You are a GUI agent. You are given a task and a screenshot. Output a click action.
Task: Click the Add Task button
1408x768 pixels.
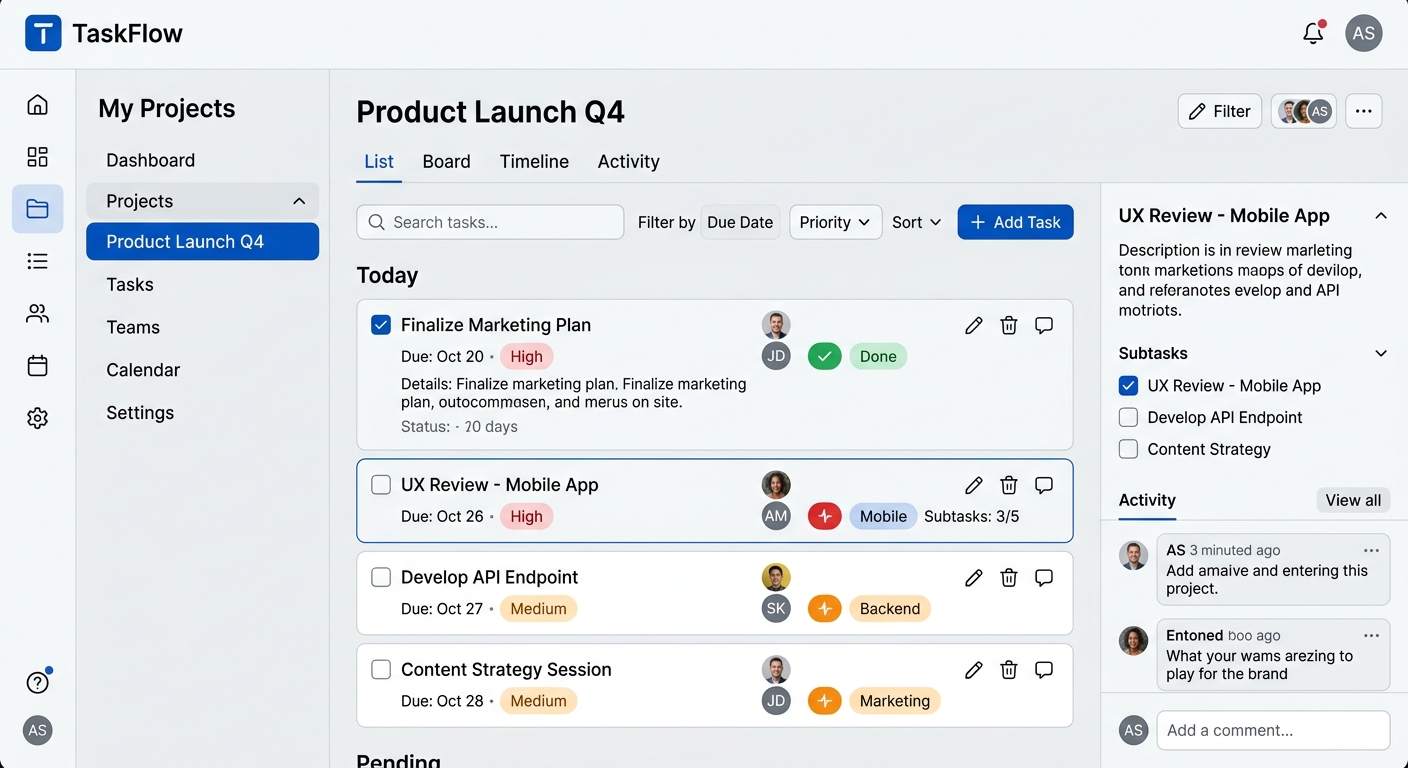point(1015,222)
